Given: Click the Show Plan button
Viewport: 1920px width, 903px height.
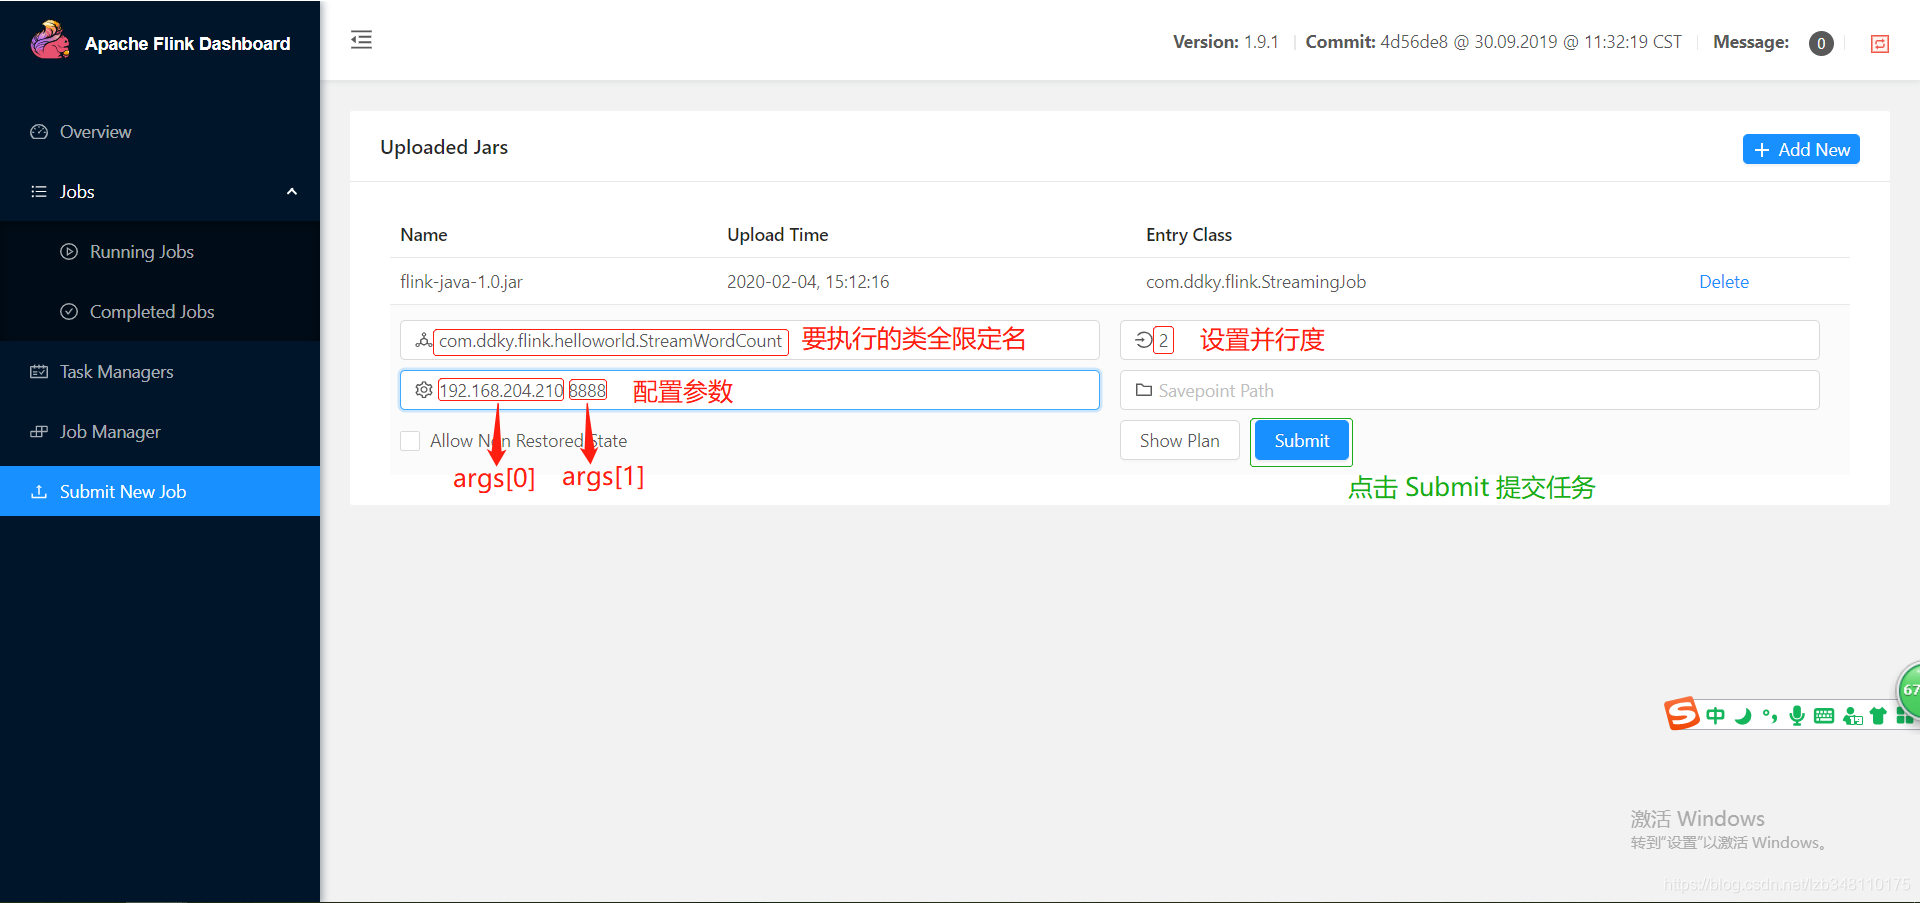Looking at the screenshot, I should 1180,441.
